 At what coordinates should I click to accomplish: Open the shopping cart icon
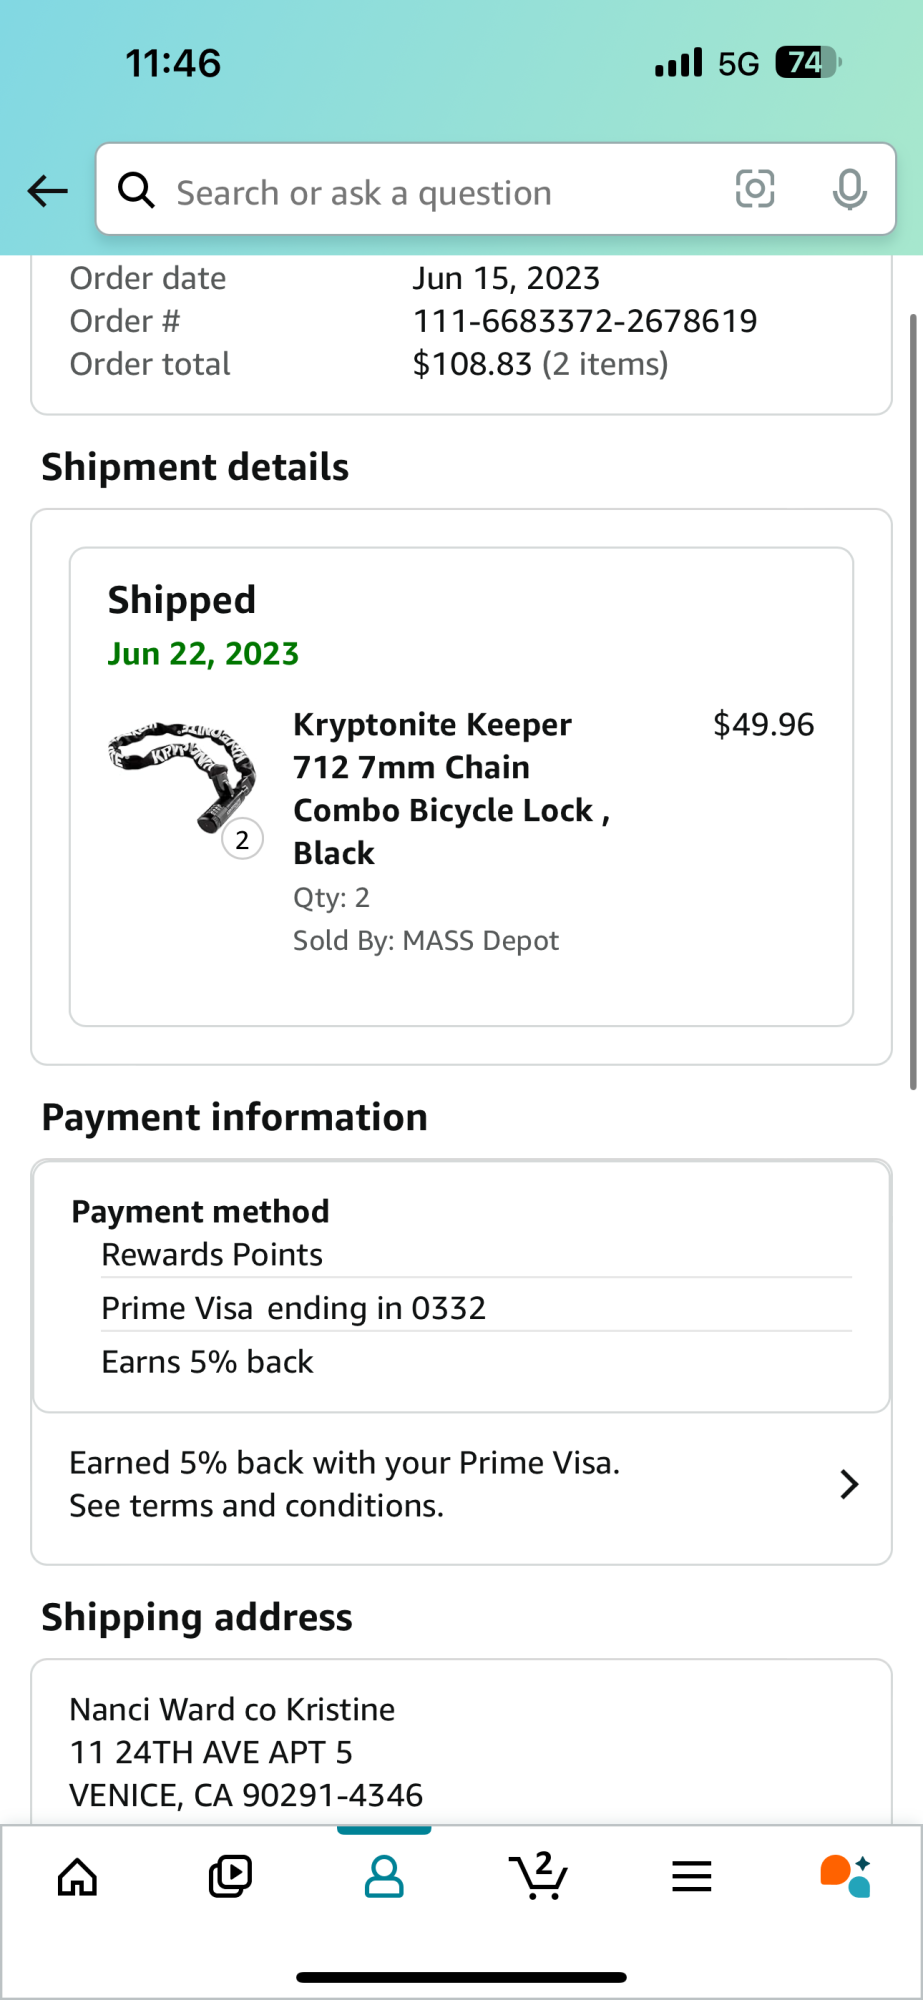click(x=538, y=1876)
